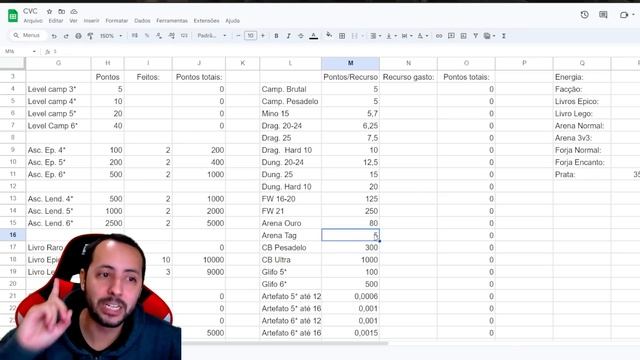Viewport: 640px width, 360px height.
Task: Open version history clock icon
Action: point(584,15)
